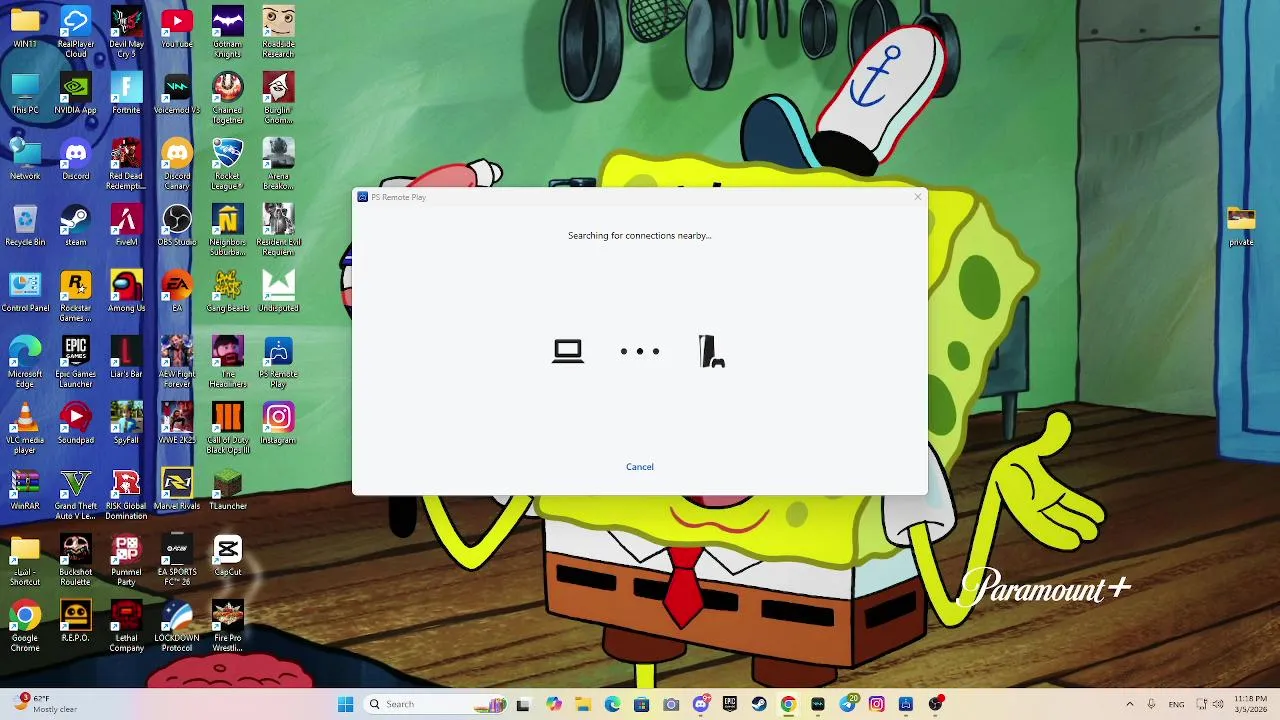Image resolution: width=1280 pixels, height=720 pixels.
Task: Launch Chained Together desktop shortcut
Action: (x=227, y=98)
